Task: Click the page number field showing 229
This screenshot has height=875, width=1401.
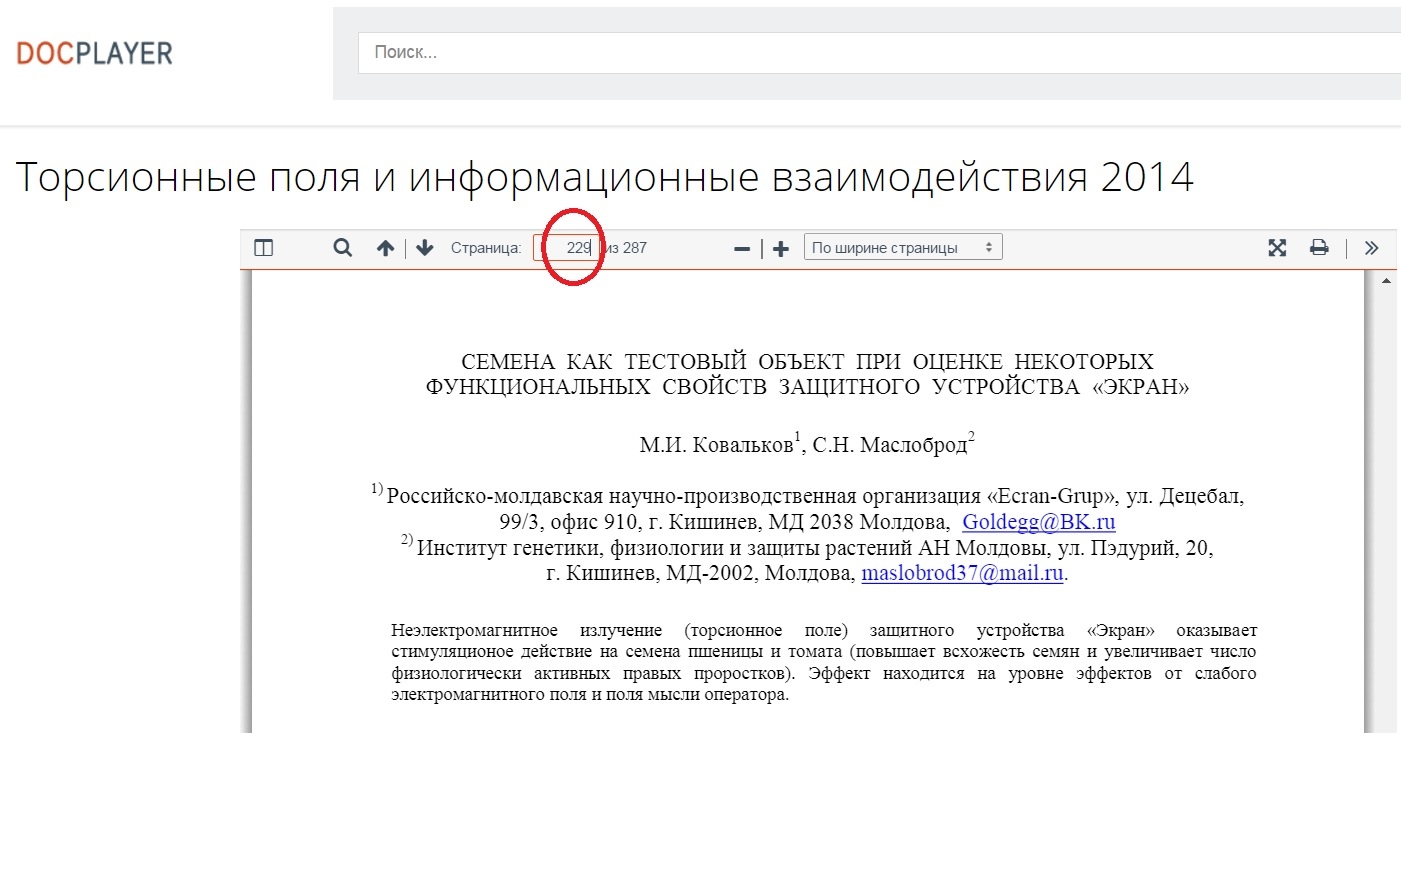Action: [x=570, y=248]
